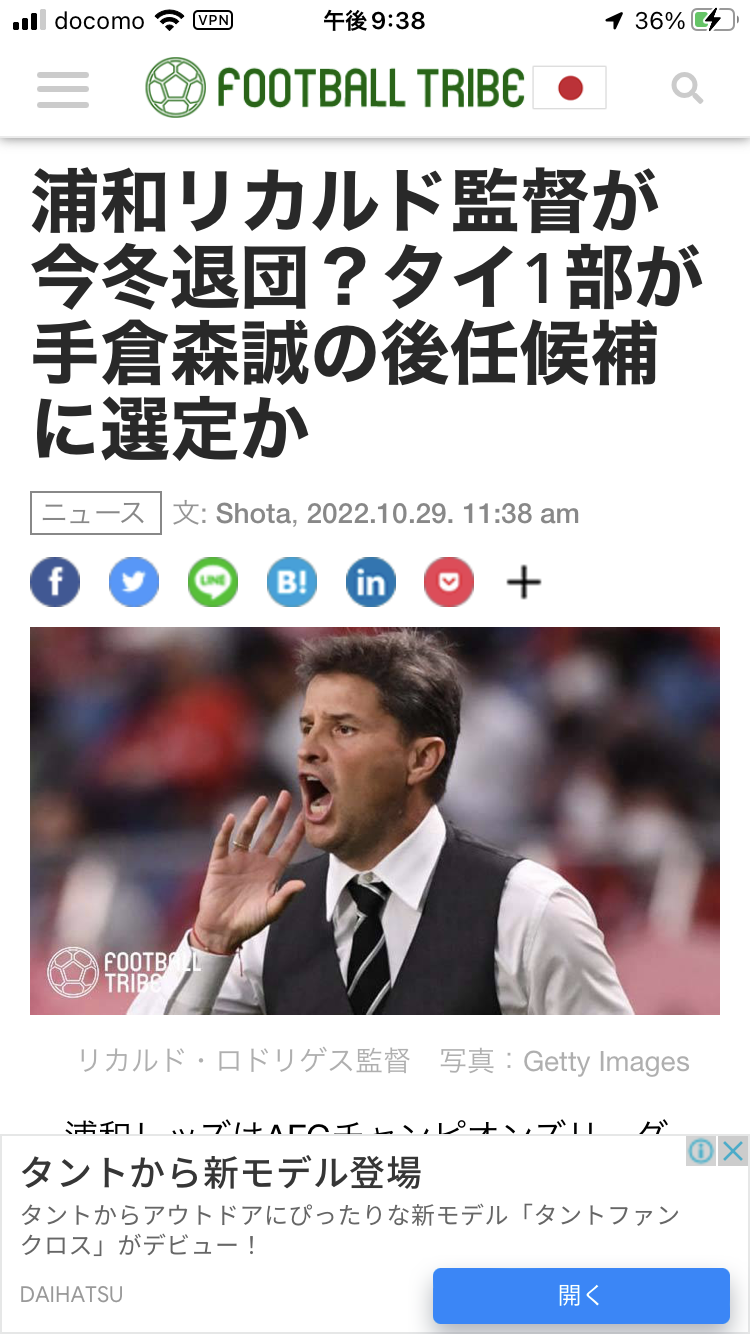The width and height of the screenshot is (750, 1334).
Task: Share the article on Facebook
Action: (x=55, y=582)
